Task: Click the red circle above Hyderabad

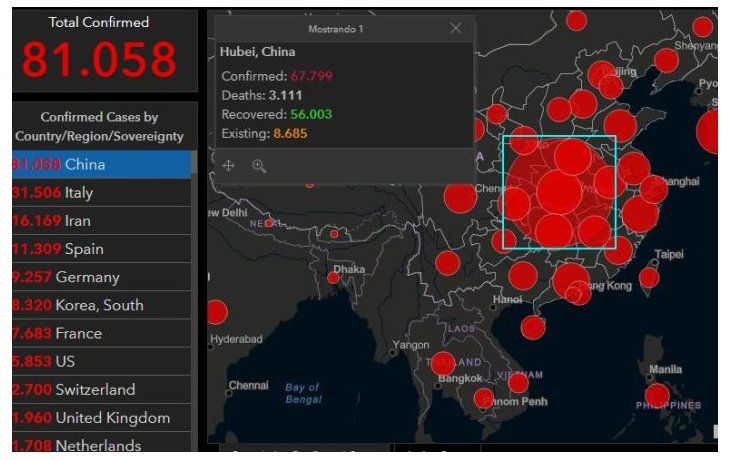Action: pyautogui.click(x=216, y=312)
